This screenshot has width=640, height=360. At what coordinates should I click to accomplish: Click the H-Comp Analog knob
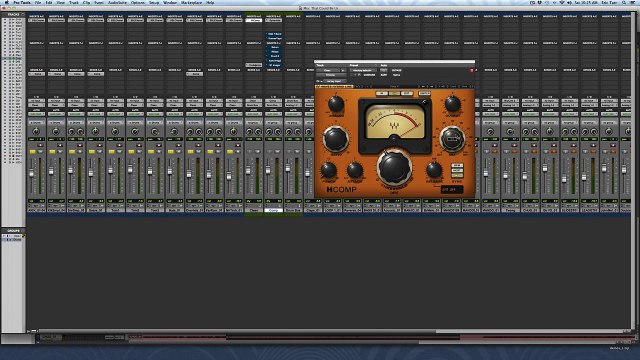point(336,104)
